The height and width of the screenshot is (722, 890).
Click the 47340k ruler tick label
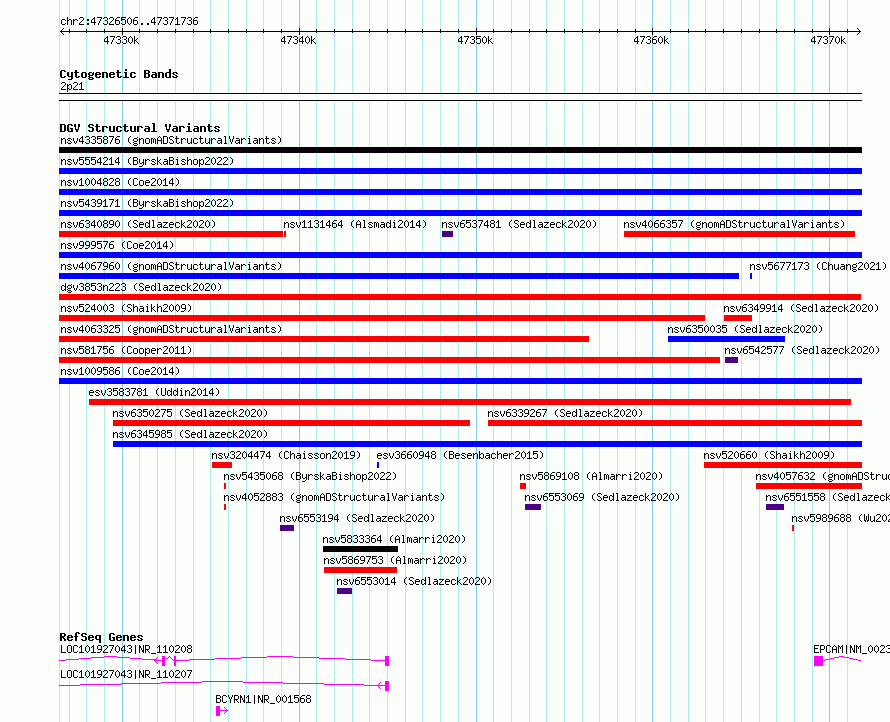(298, 40)
